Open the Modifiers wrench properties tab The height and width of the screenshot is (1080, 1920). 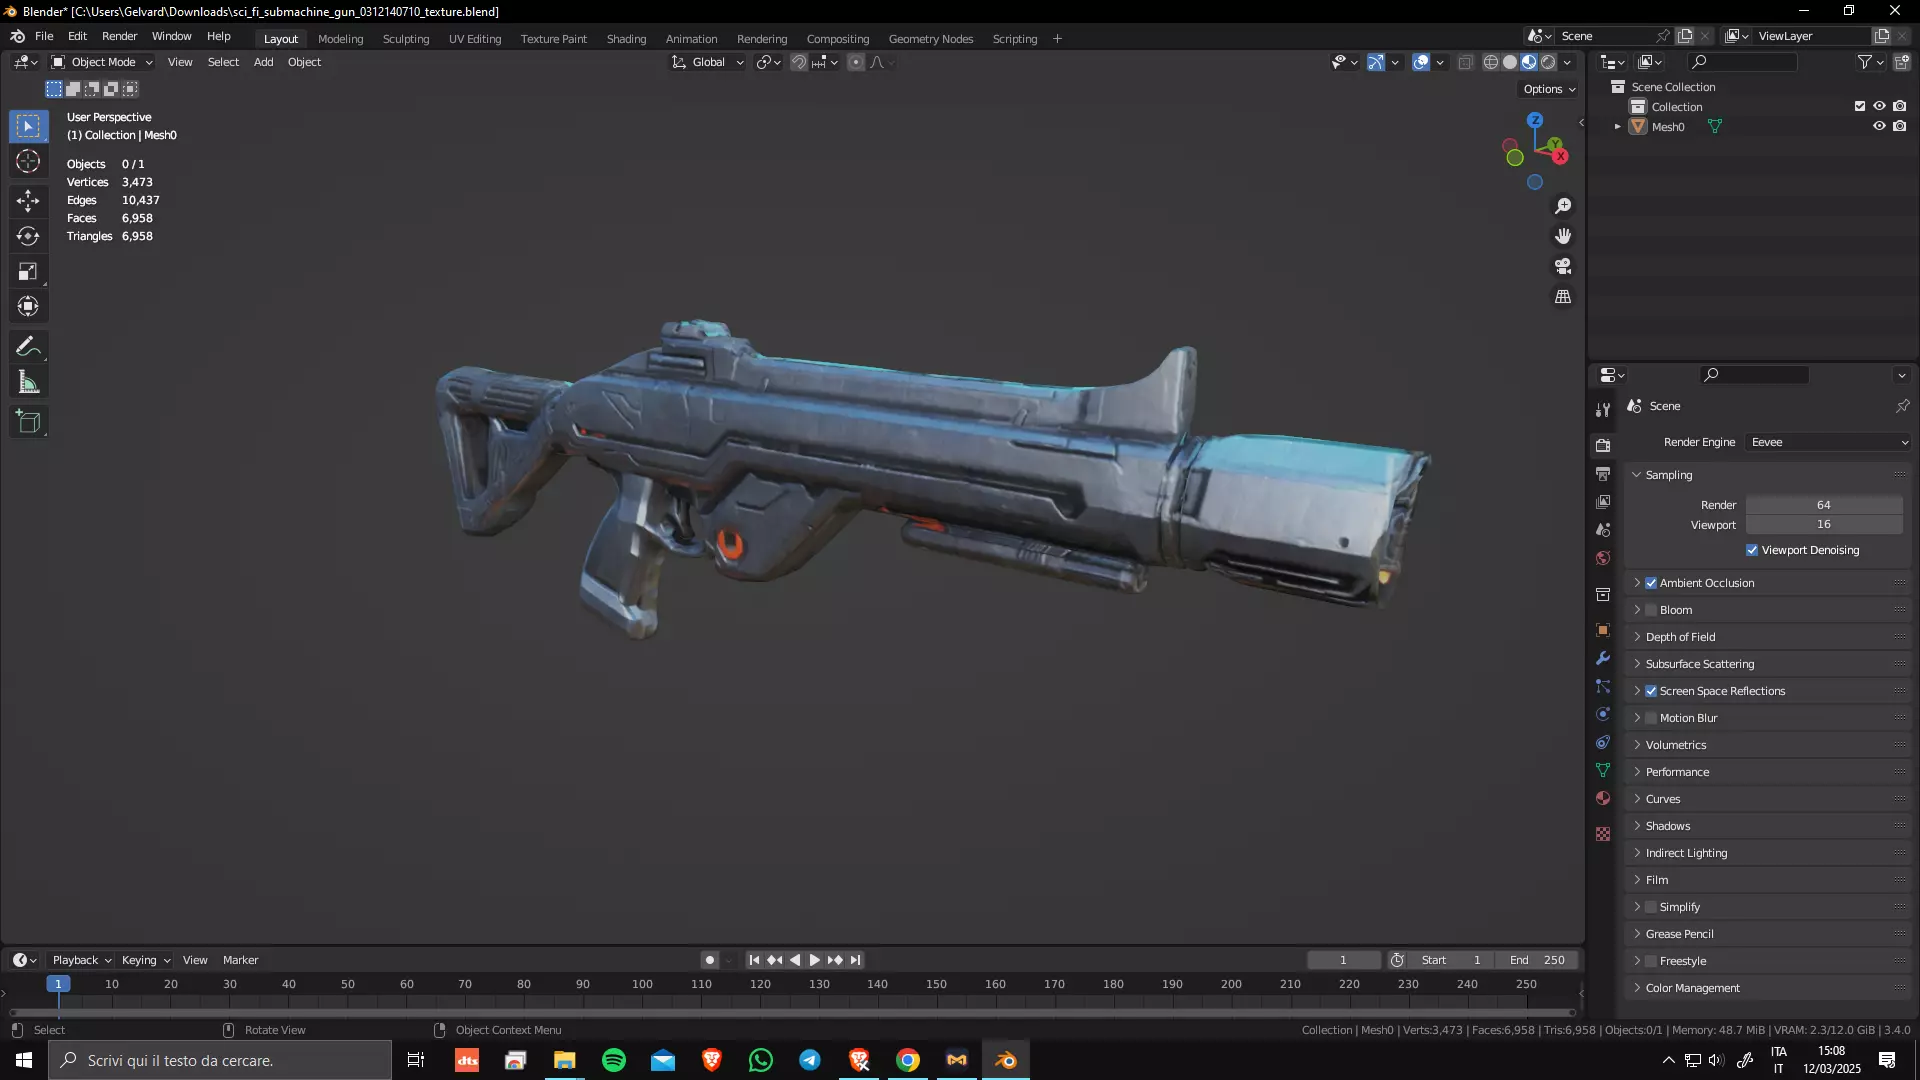coord(1603,658)
